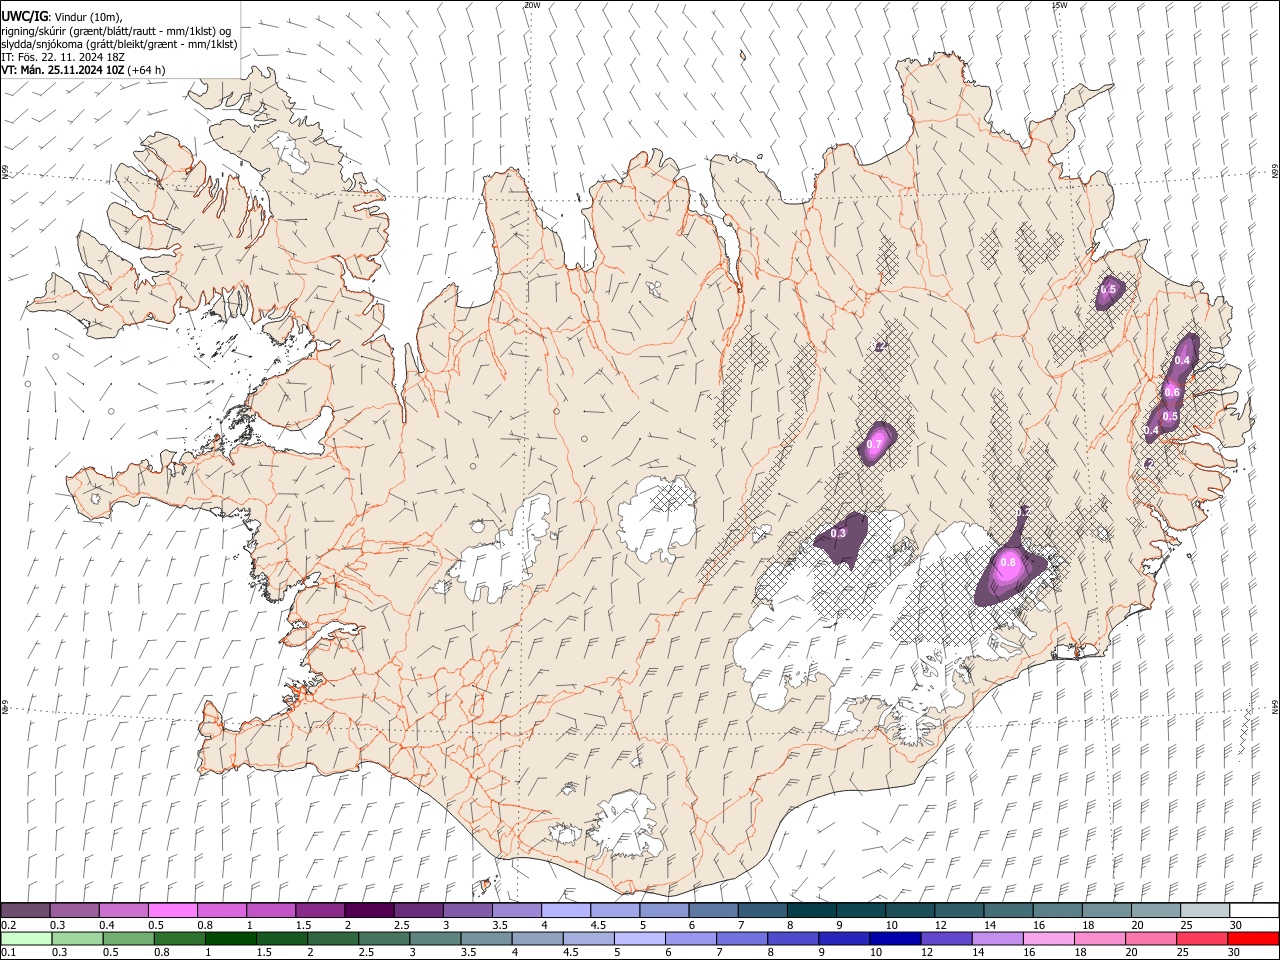Select the header line starting with 'slydda/snjókoma'

[x=119, y=44]
